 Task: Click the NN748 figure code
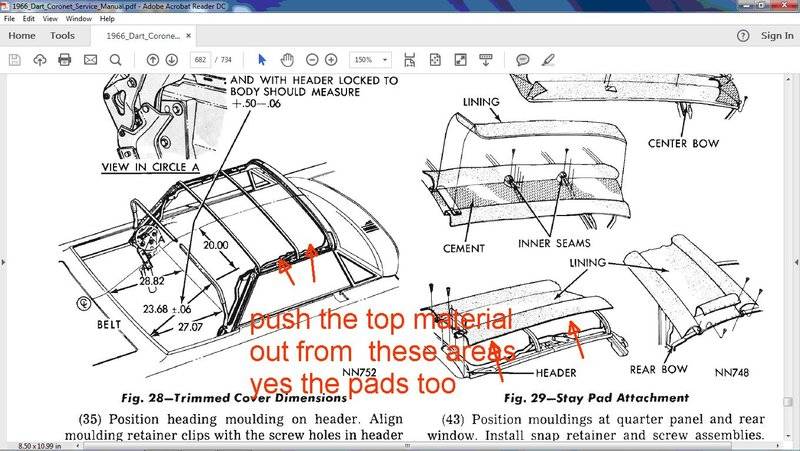pos(732,373)
